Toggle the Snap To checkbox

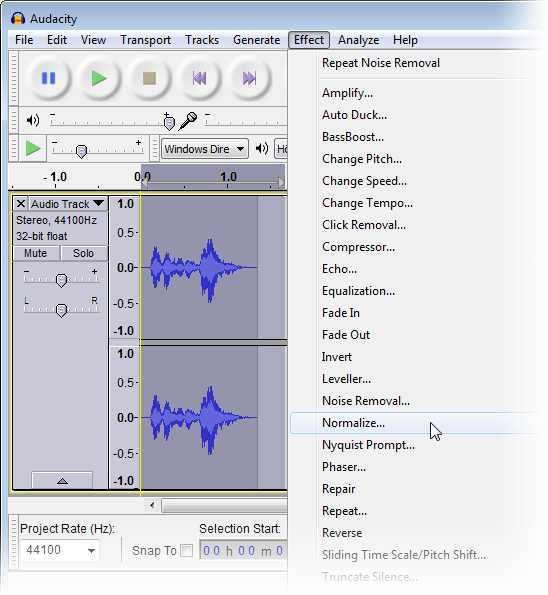click(186, 551)
